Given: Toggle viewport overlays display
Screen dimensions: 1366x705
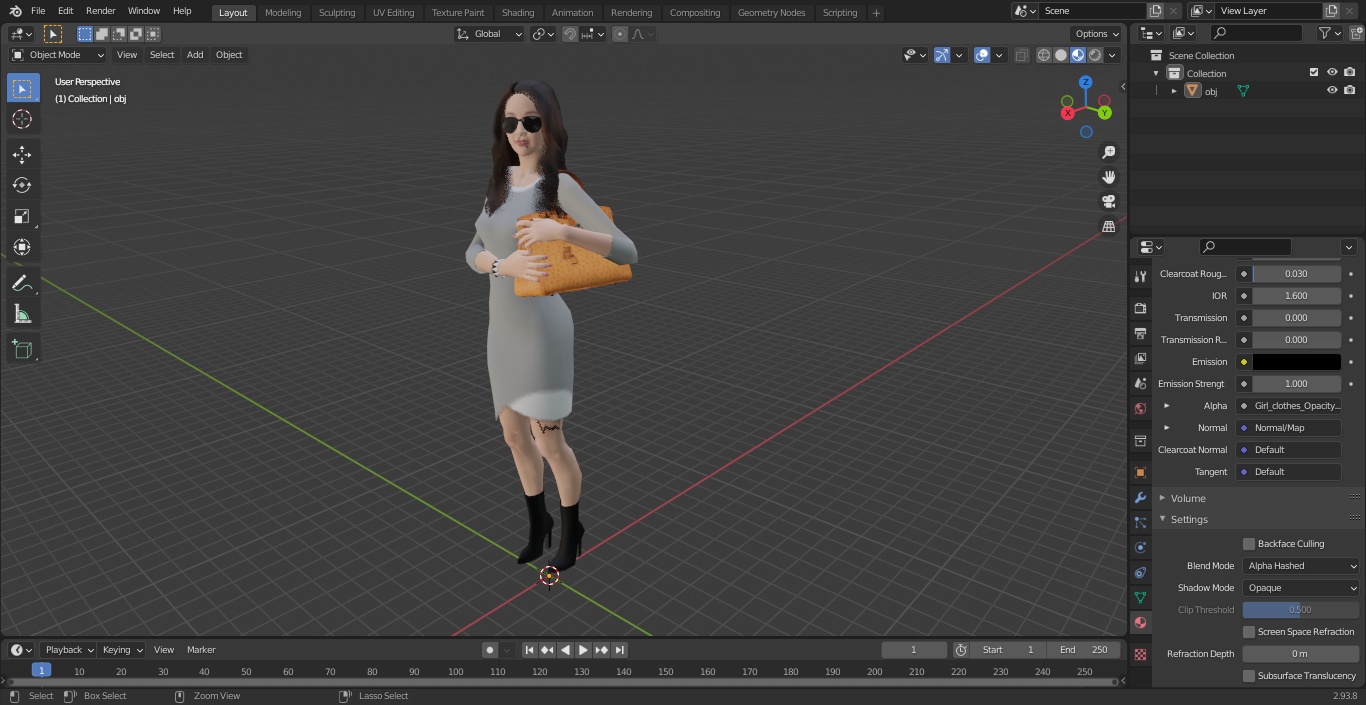Looking at the screenshot, I should coord(982,55).
